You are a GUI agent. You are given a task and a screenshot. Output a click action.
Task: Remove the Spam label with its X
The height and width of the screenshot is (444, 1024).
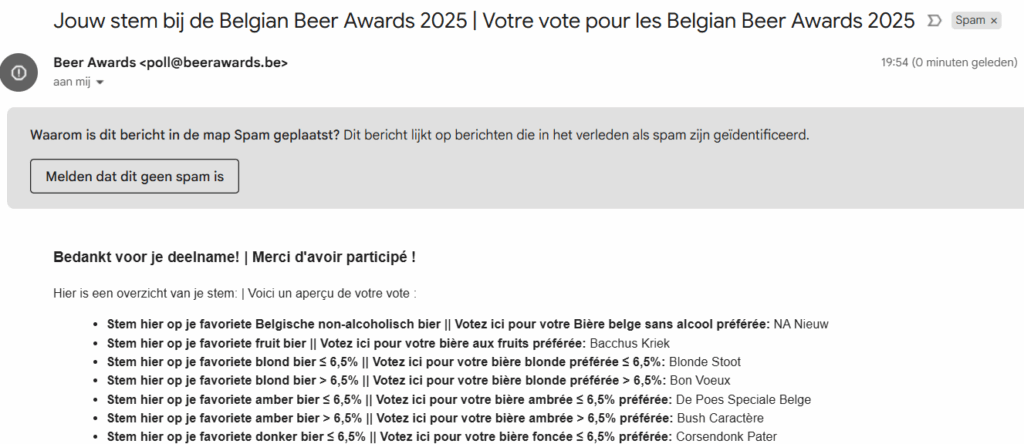coord(994,20)
